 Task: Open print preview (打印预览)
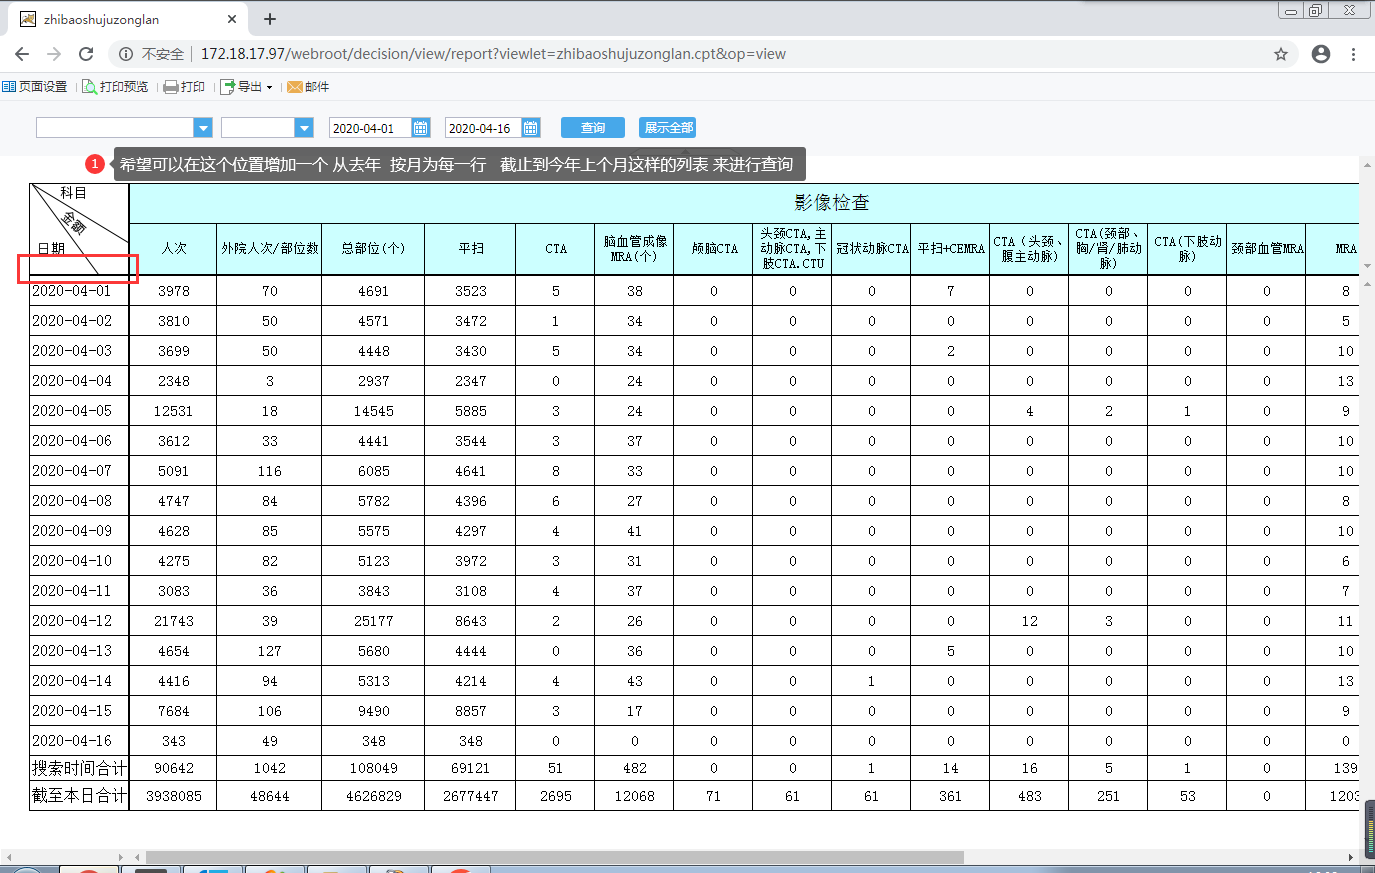115,87
